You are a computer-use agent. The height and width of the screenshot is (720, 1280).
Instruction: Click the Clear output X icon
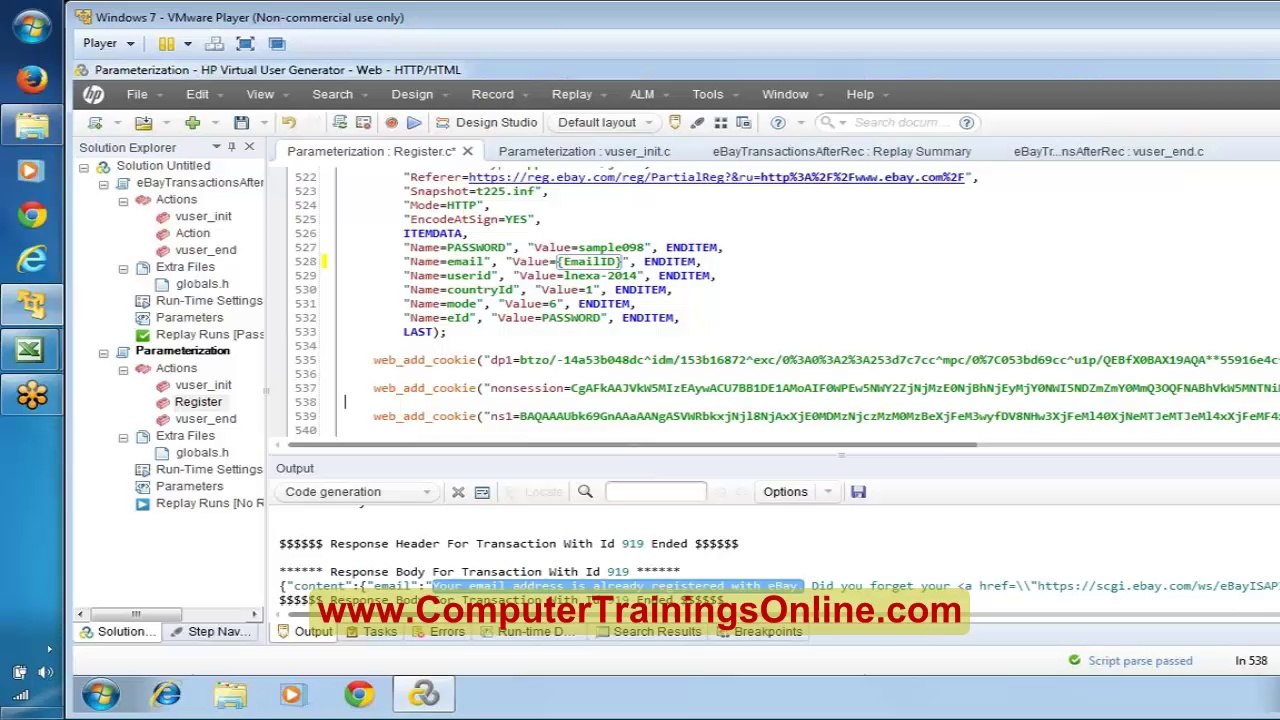point(458,492)
